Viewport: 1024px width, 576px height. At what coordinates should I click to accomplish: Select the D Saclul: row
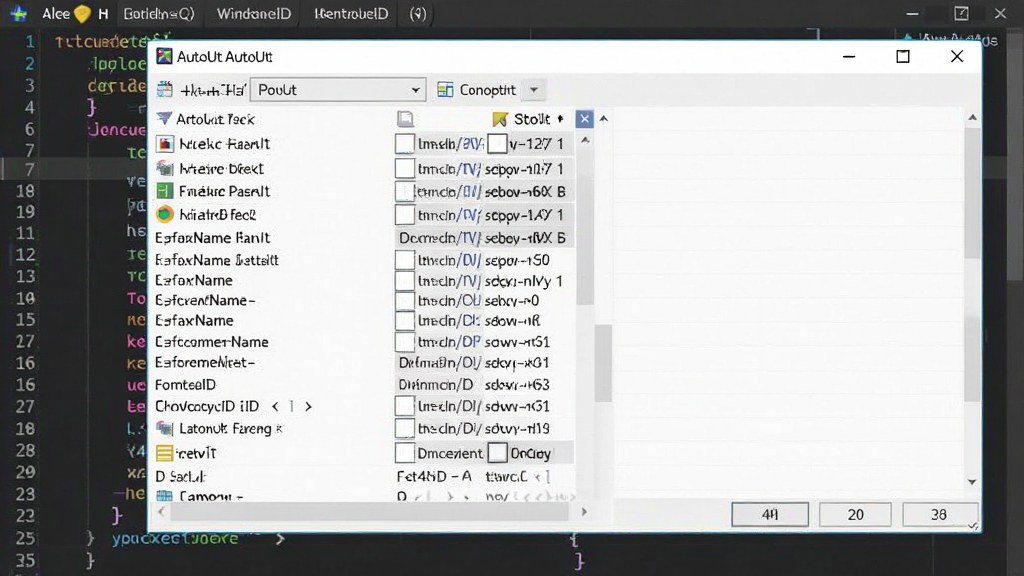pyautogui.click(x=364, y=476)
